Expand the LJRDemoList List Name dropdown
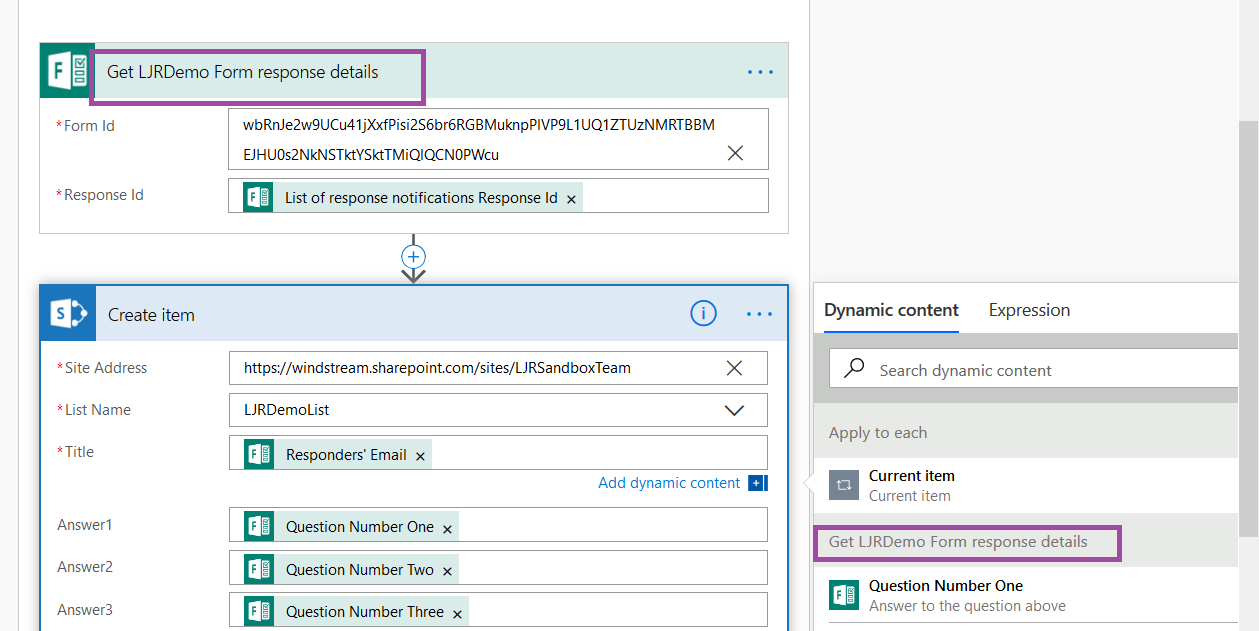The image size is (1259, 631). pos(735,410)
